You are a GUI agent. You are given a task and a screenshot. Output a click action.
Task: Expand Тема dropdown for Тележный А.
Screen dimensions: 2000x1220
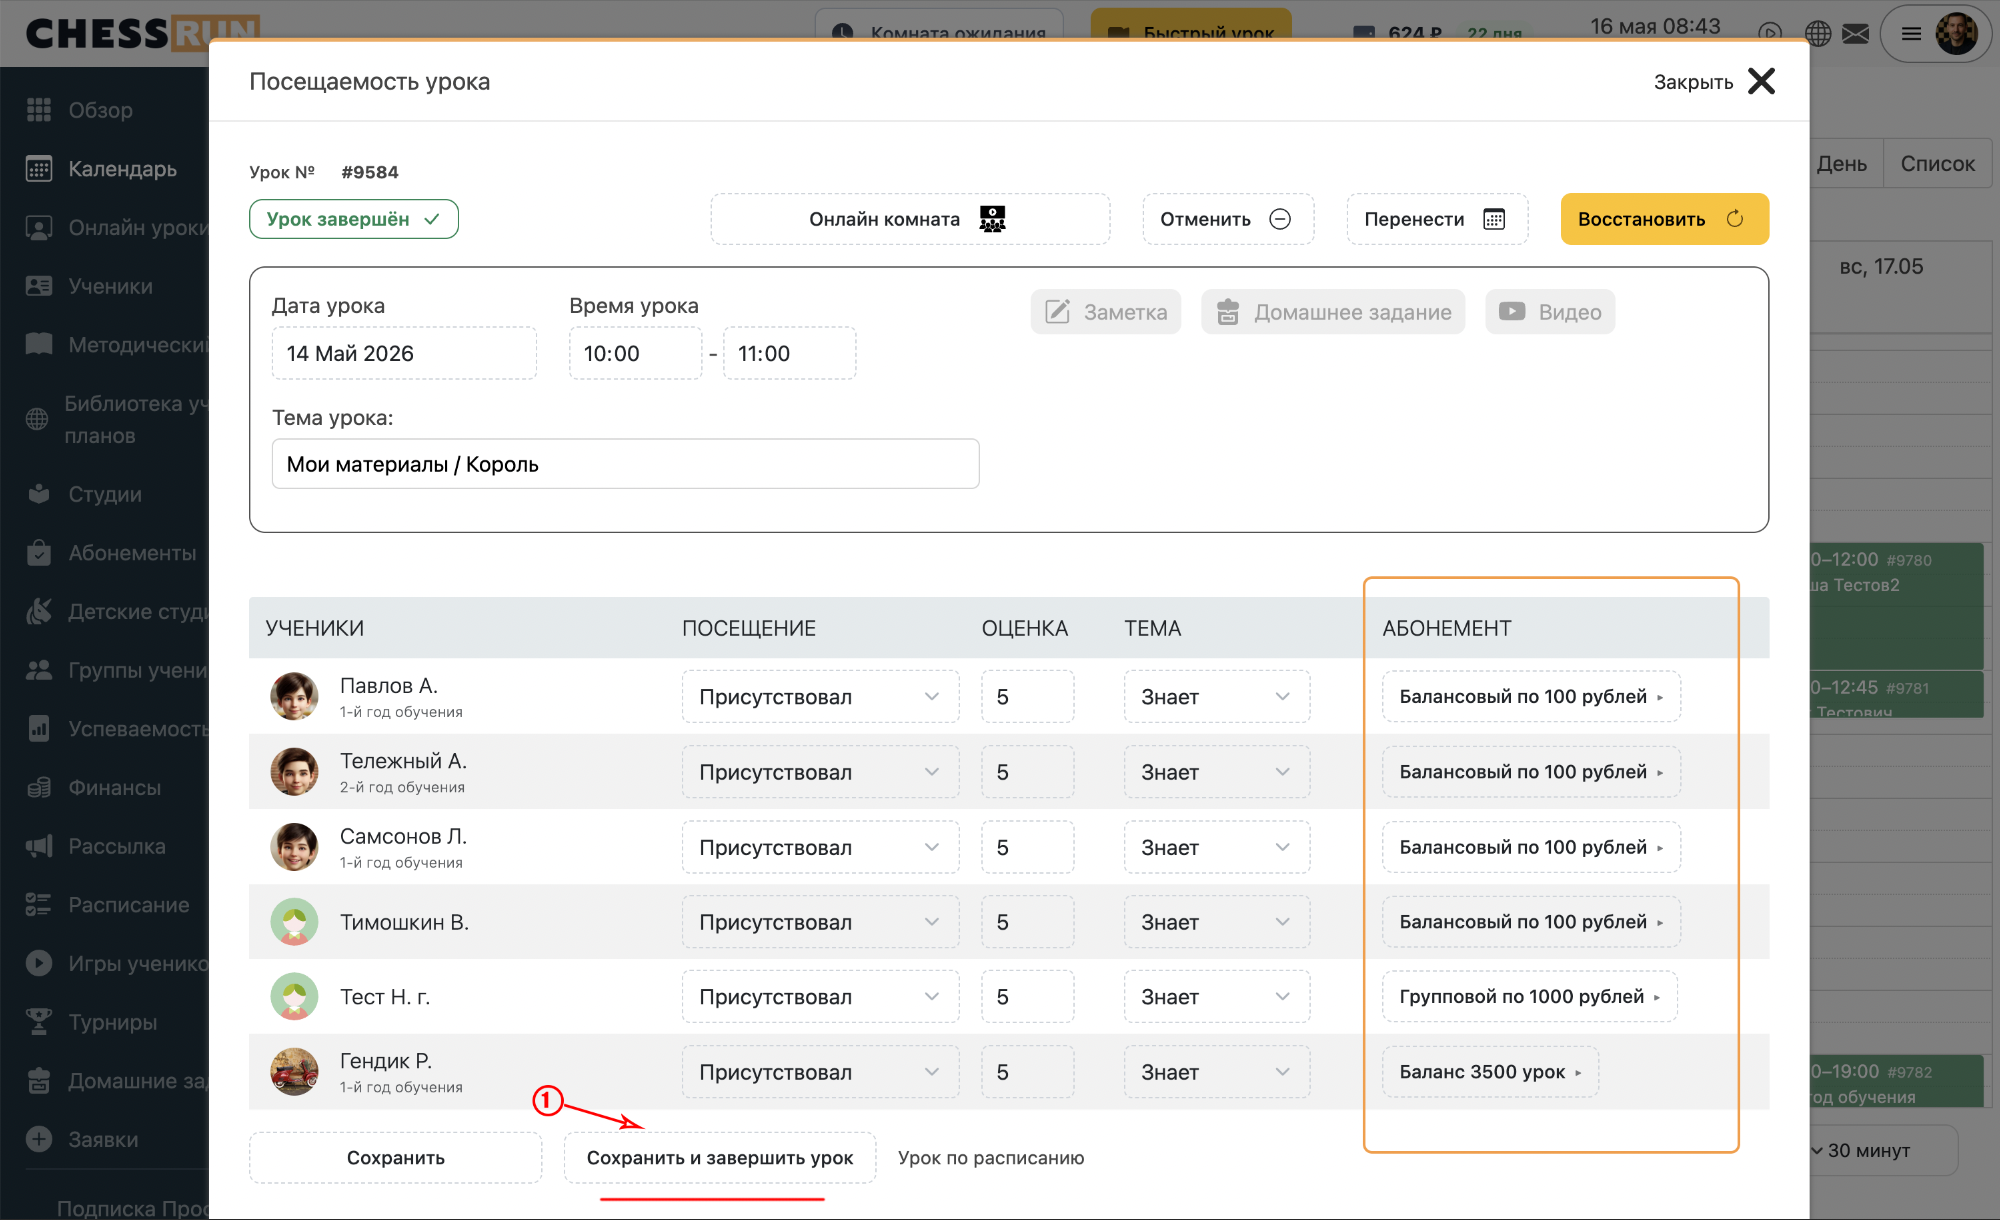1216,772
